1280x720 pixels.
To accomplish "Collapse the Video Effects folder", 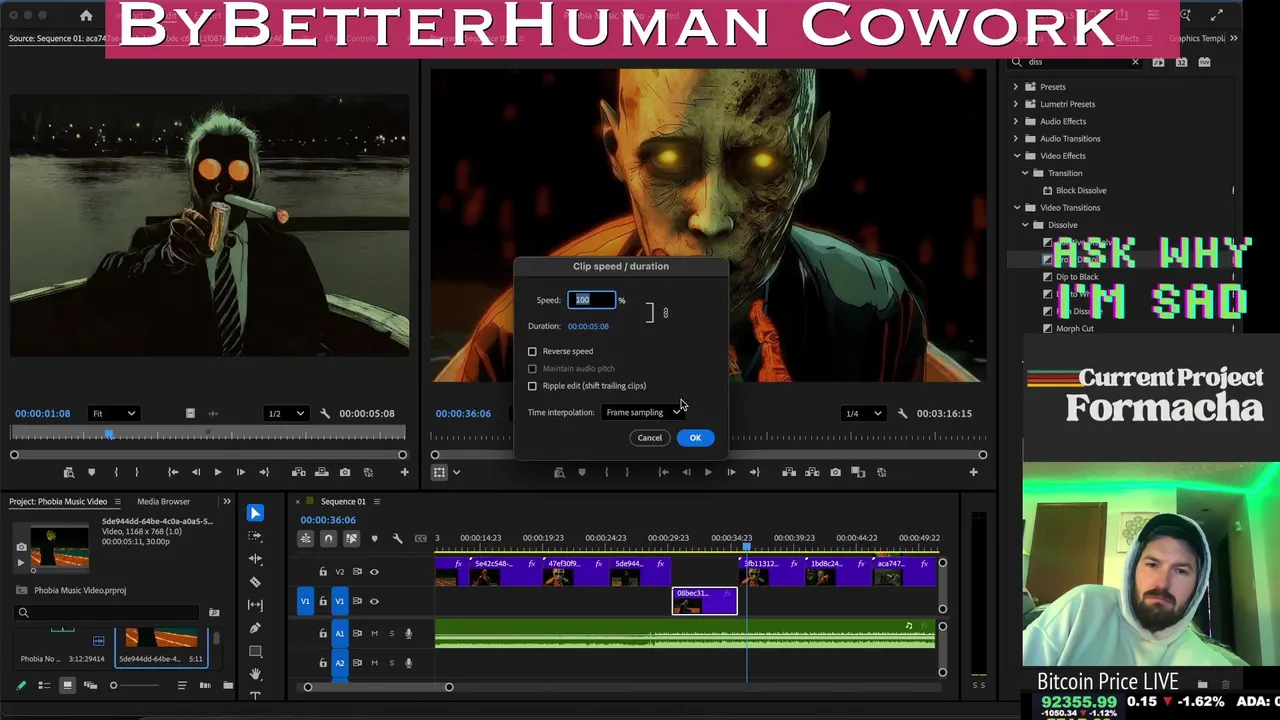I will click(x=1016, y=156).
